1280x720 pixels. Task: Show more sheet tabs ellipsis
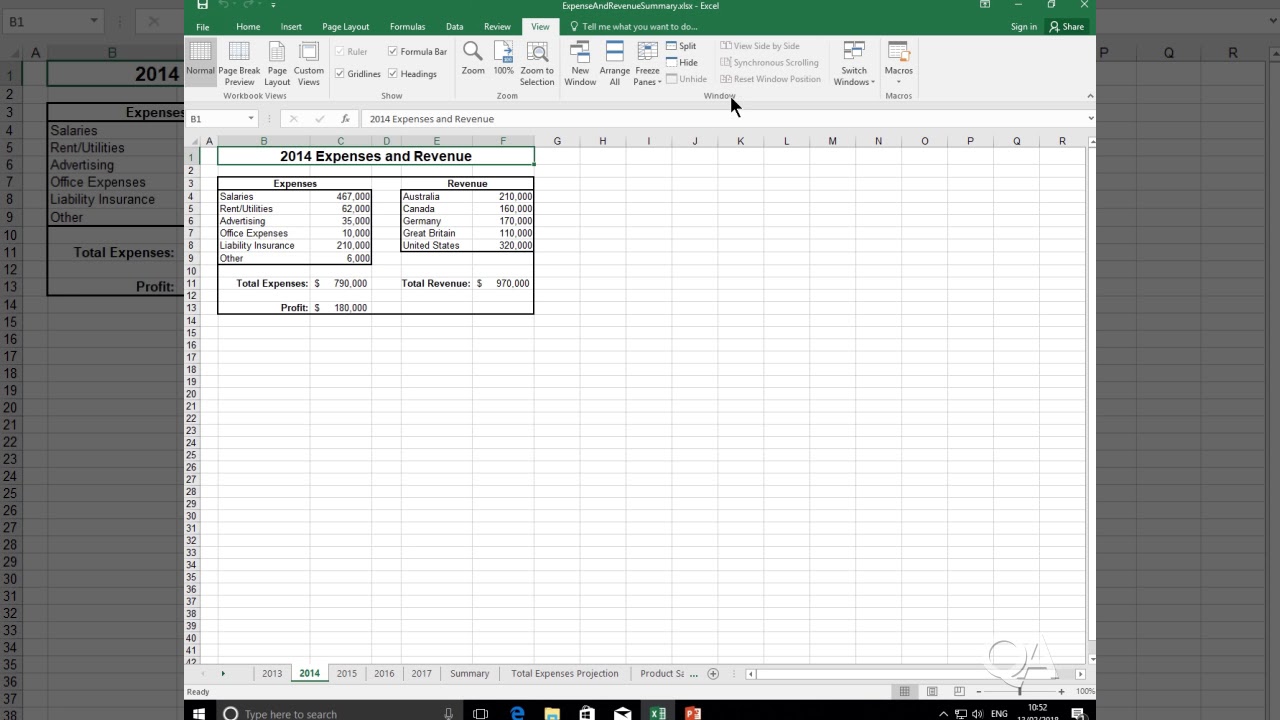point(694,674)
